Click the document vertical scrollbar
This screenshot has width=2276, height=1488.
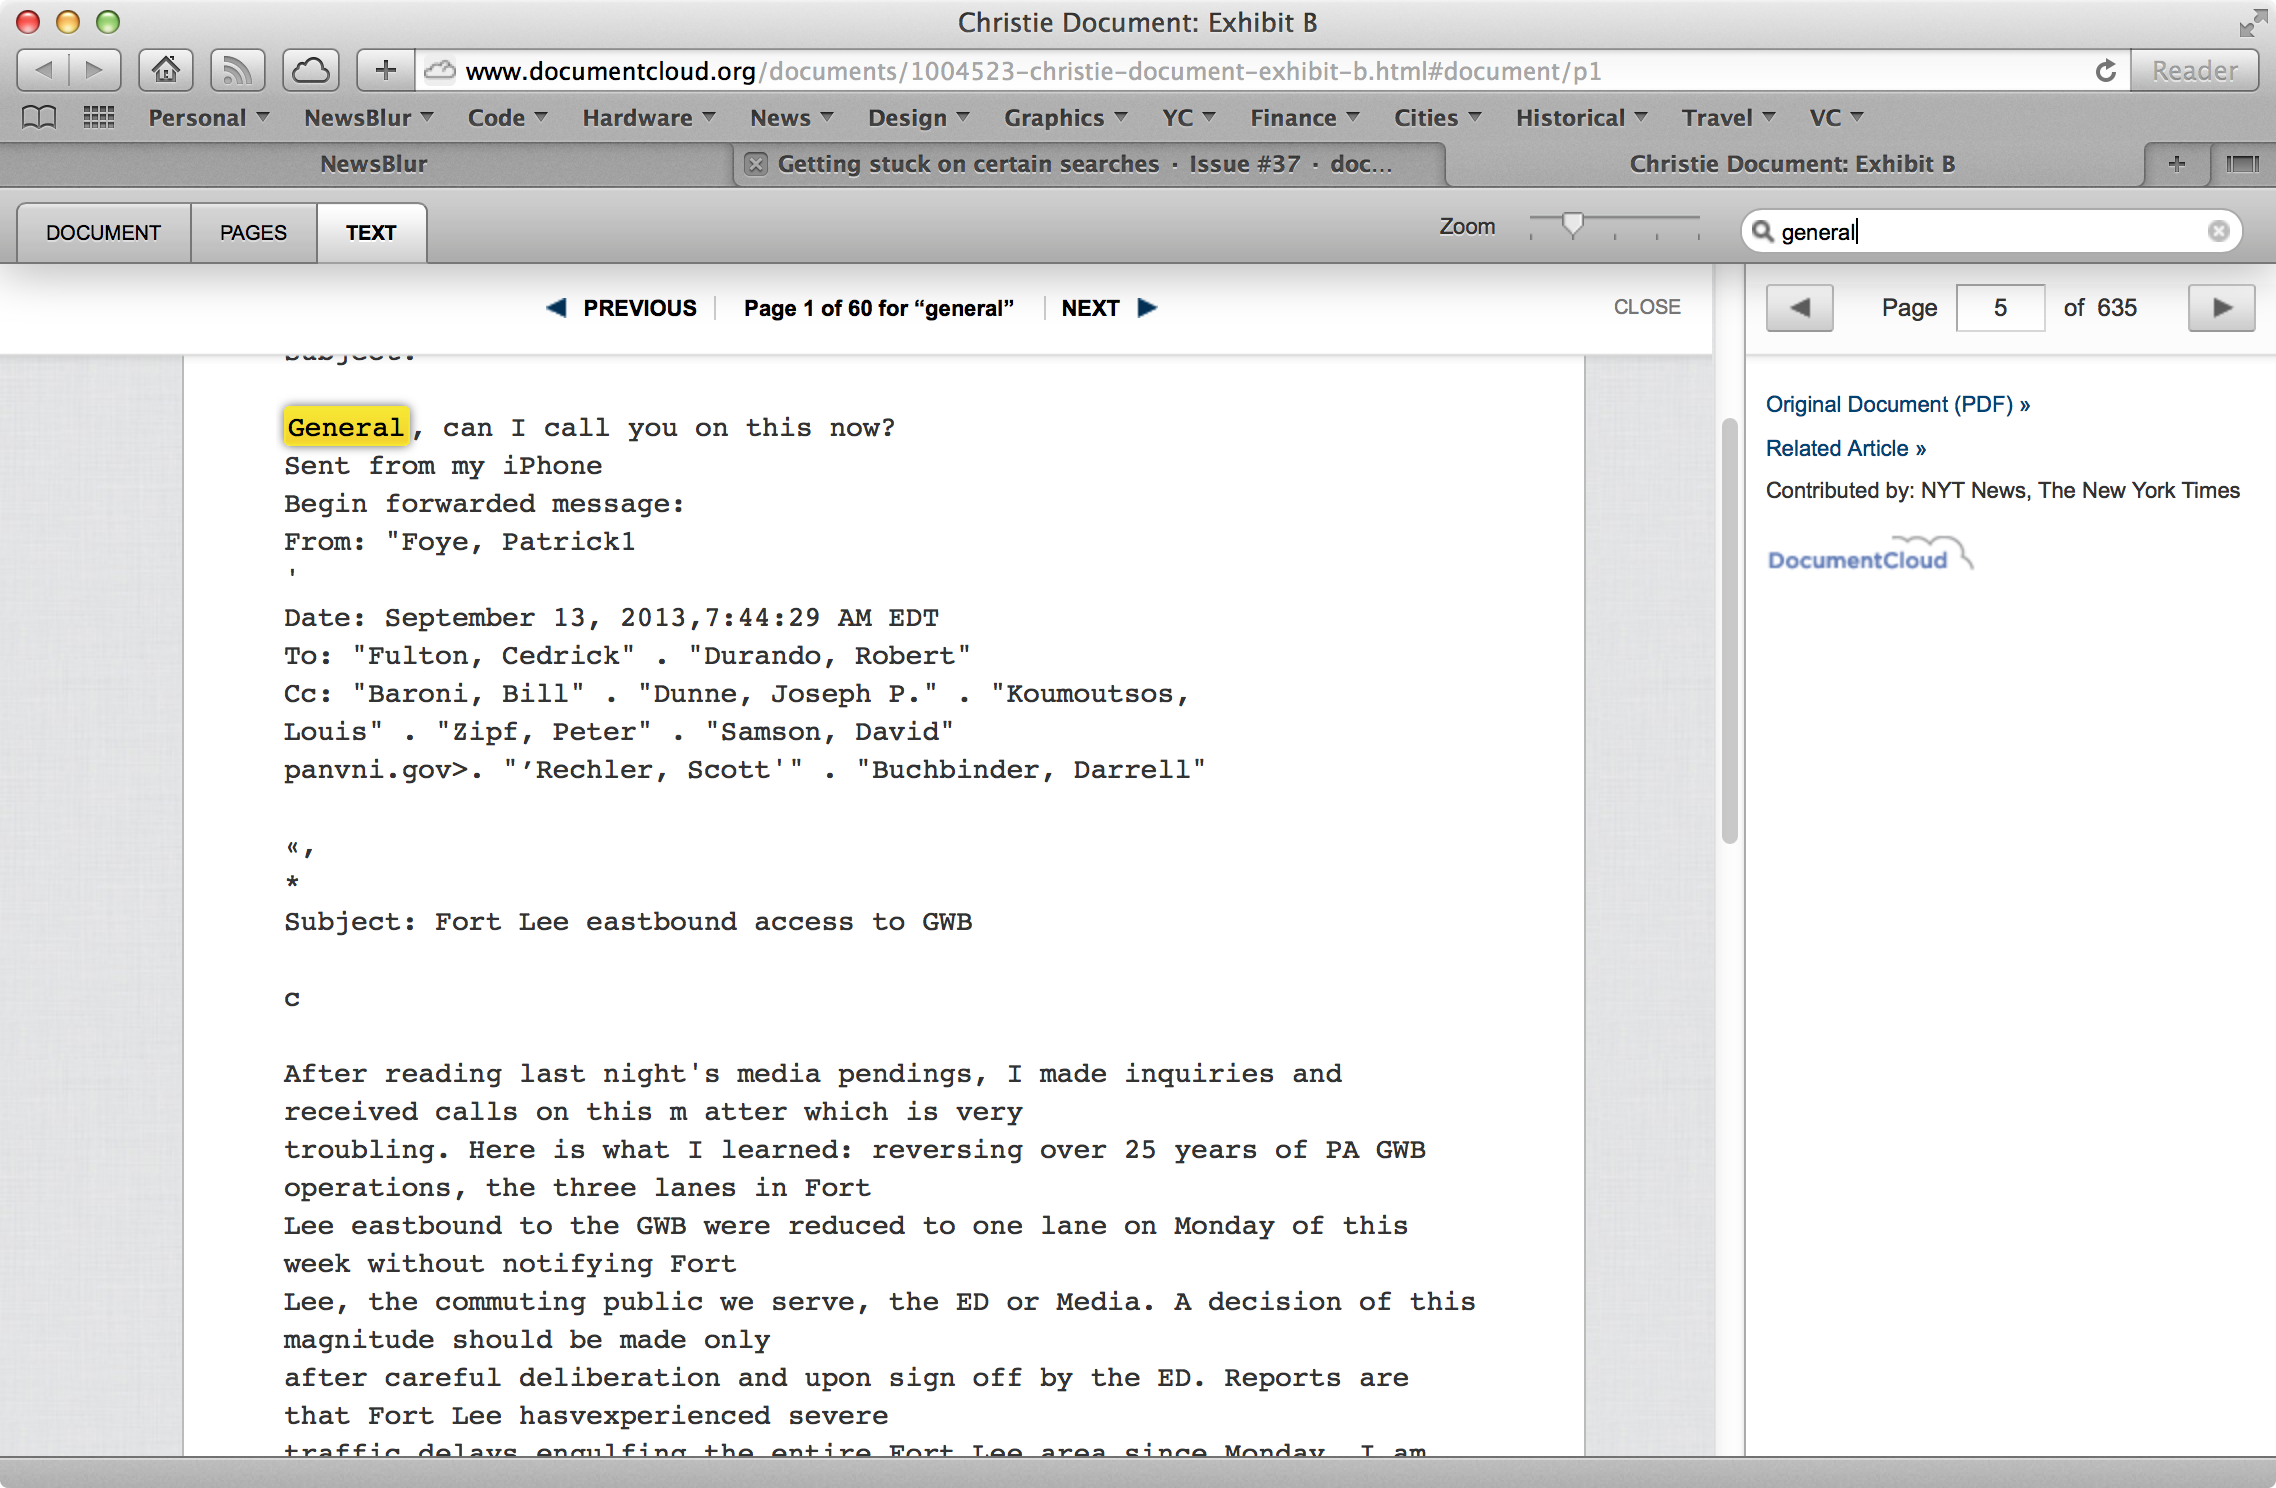tap(1729, 632)
